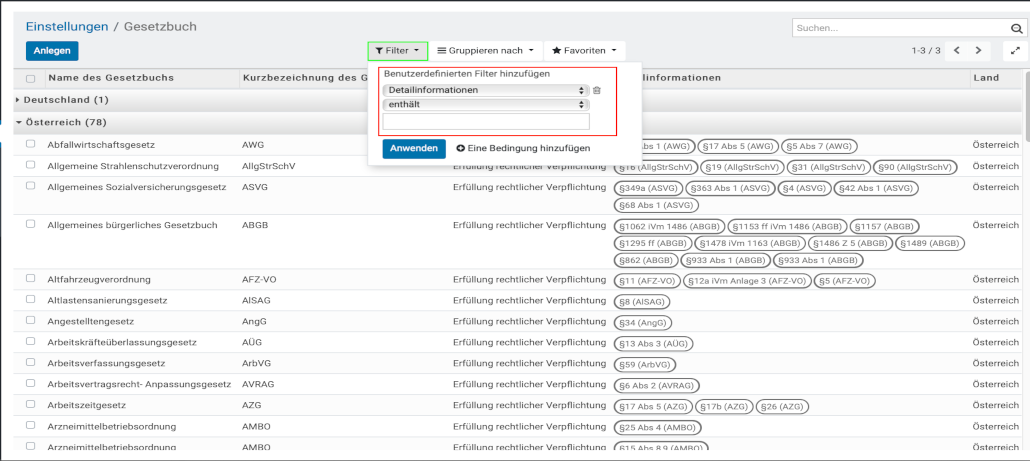The height and width of the screenshot is (461, 1030).
Task: Click the expand fullscreen arrows icon
Action: [x=1016, y=50]
